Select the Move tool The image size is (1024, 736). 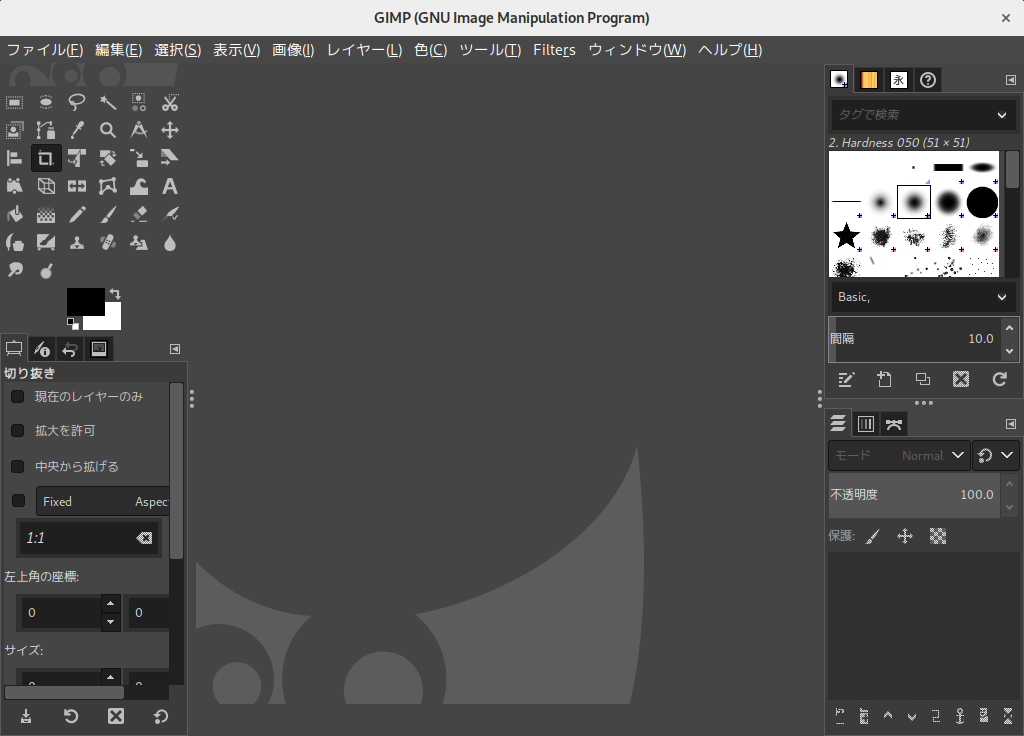click(170, 130)
